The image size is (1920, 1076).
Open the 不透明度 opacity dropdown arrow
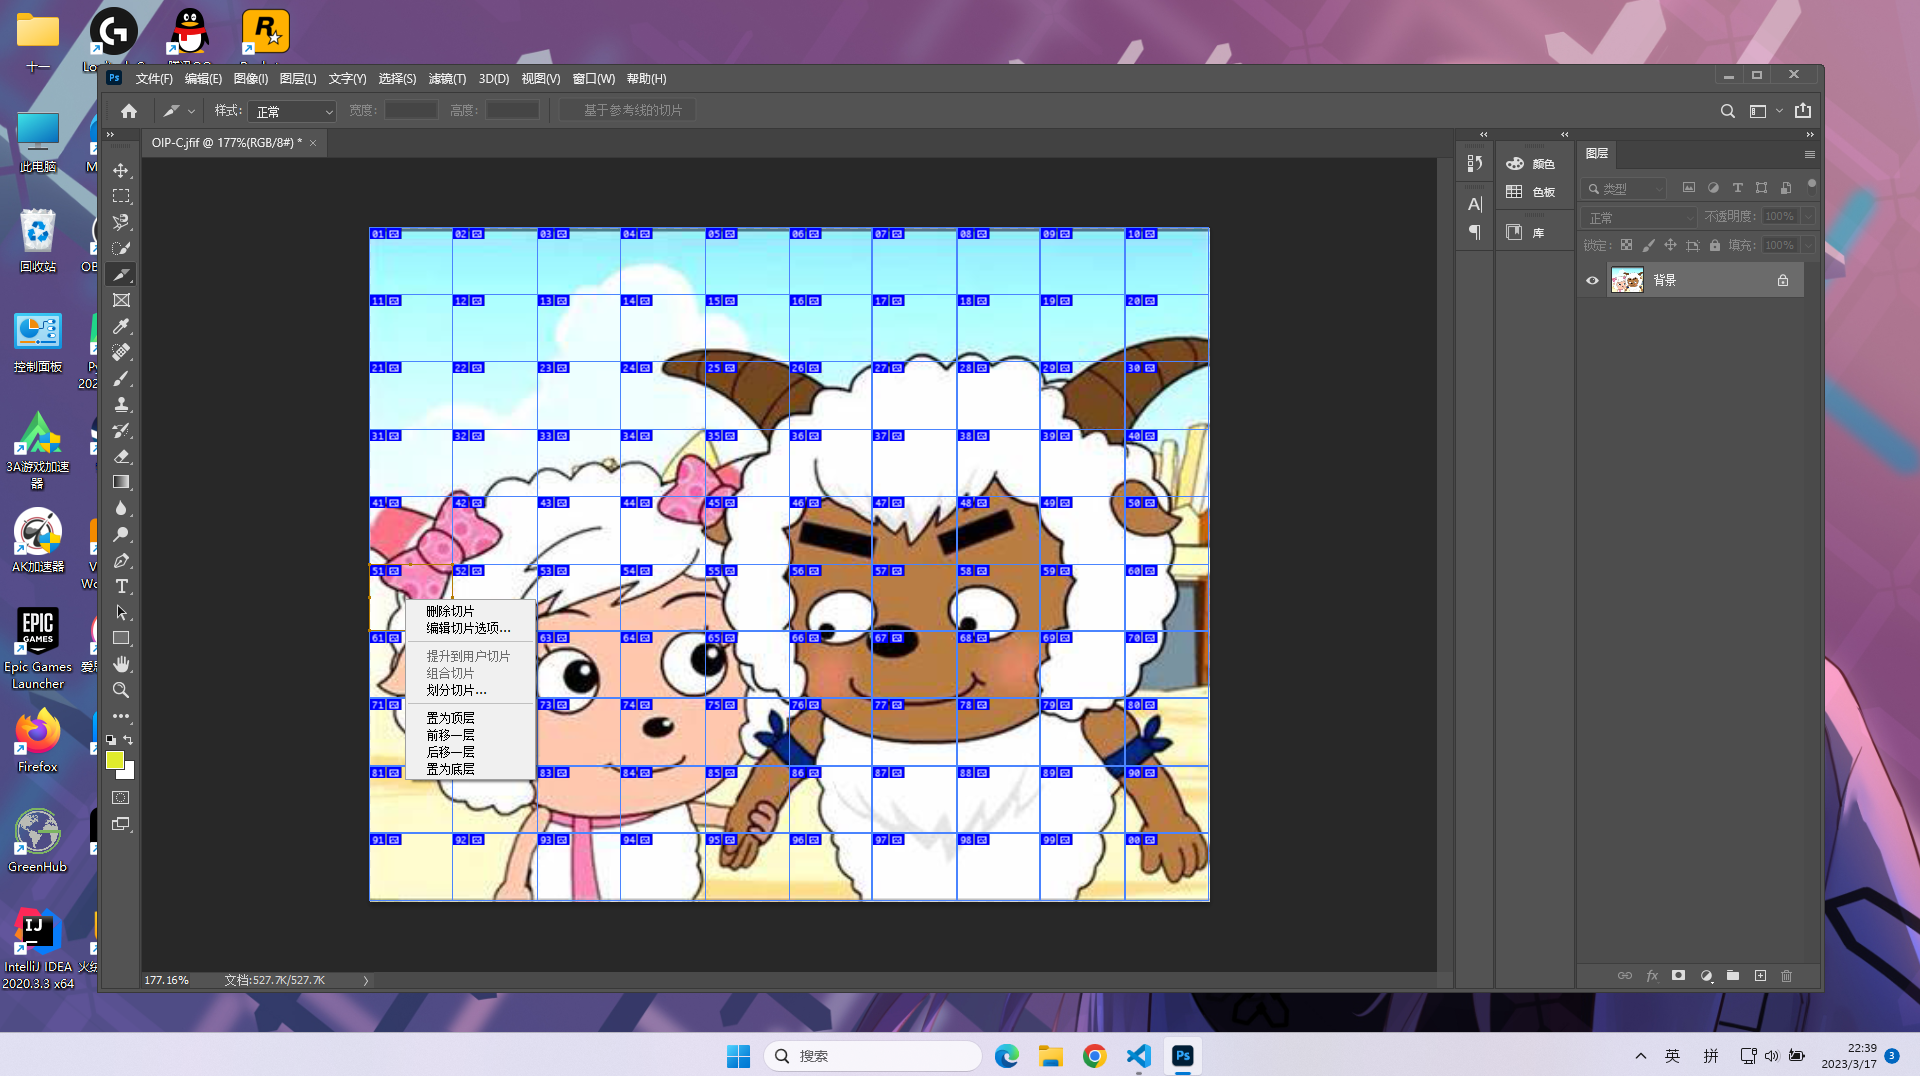[1808, 217]
